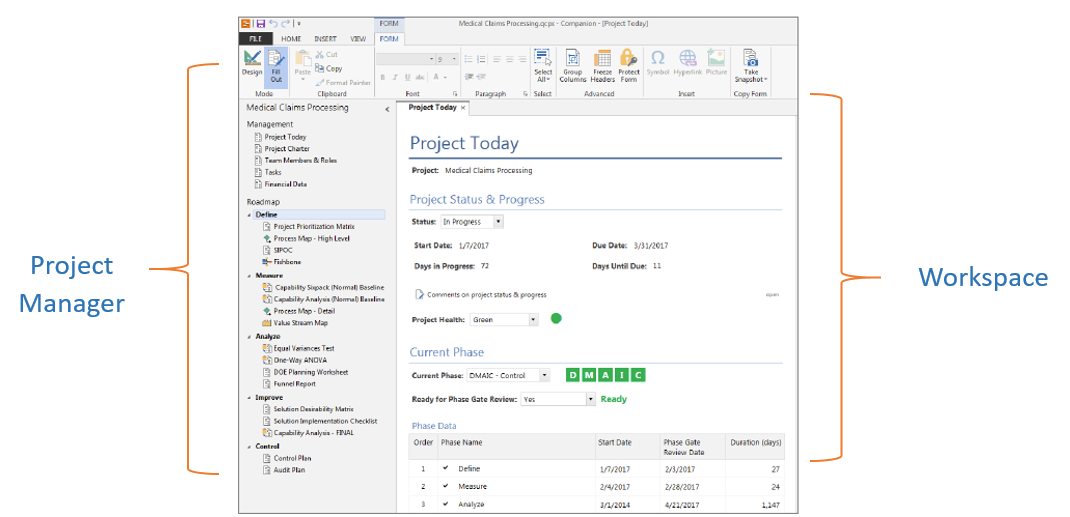Click the Copy icon in Clipboard group
This screenshot has height=517, width=1070.
tap(320, 69)
